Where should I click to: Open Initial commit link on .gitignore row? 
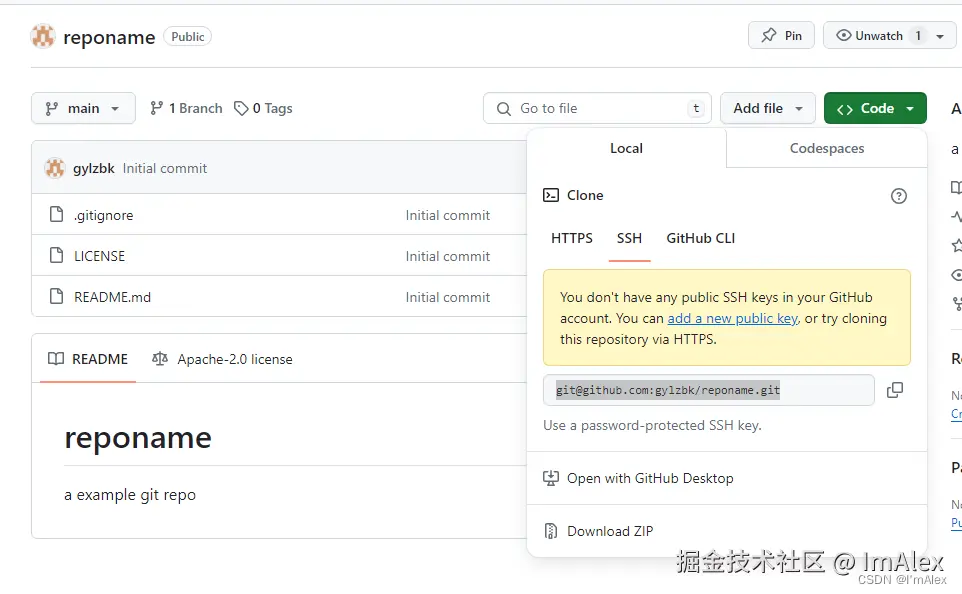[447, 215]
